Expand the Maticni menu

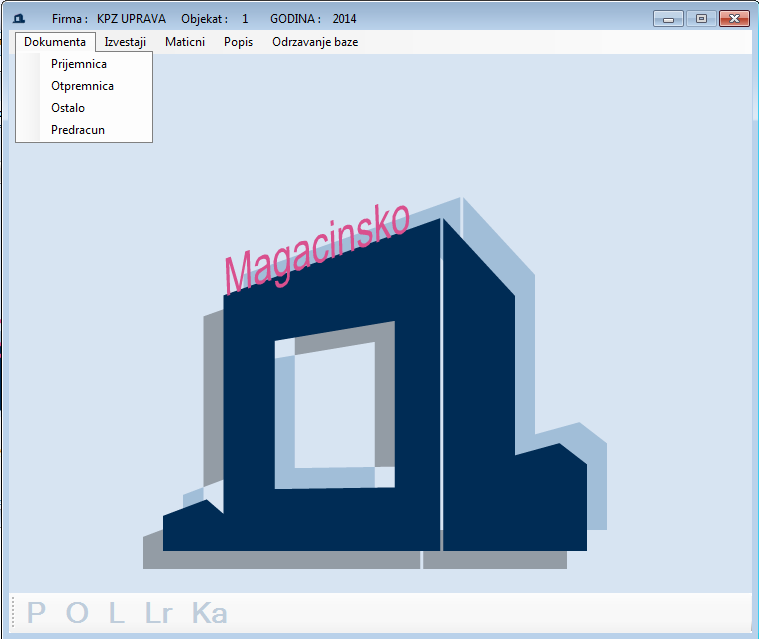click(185, 42)
